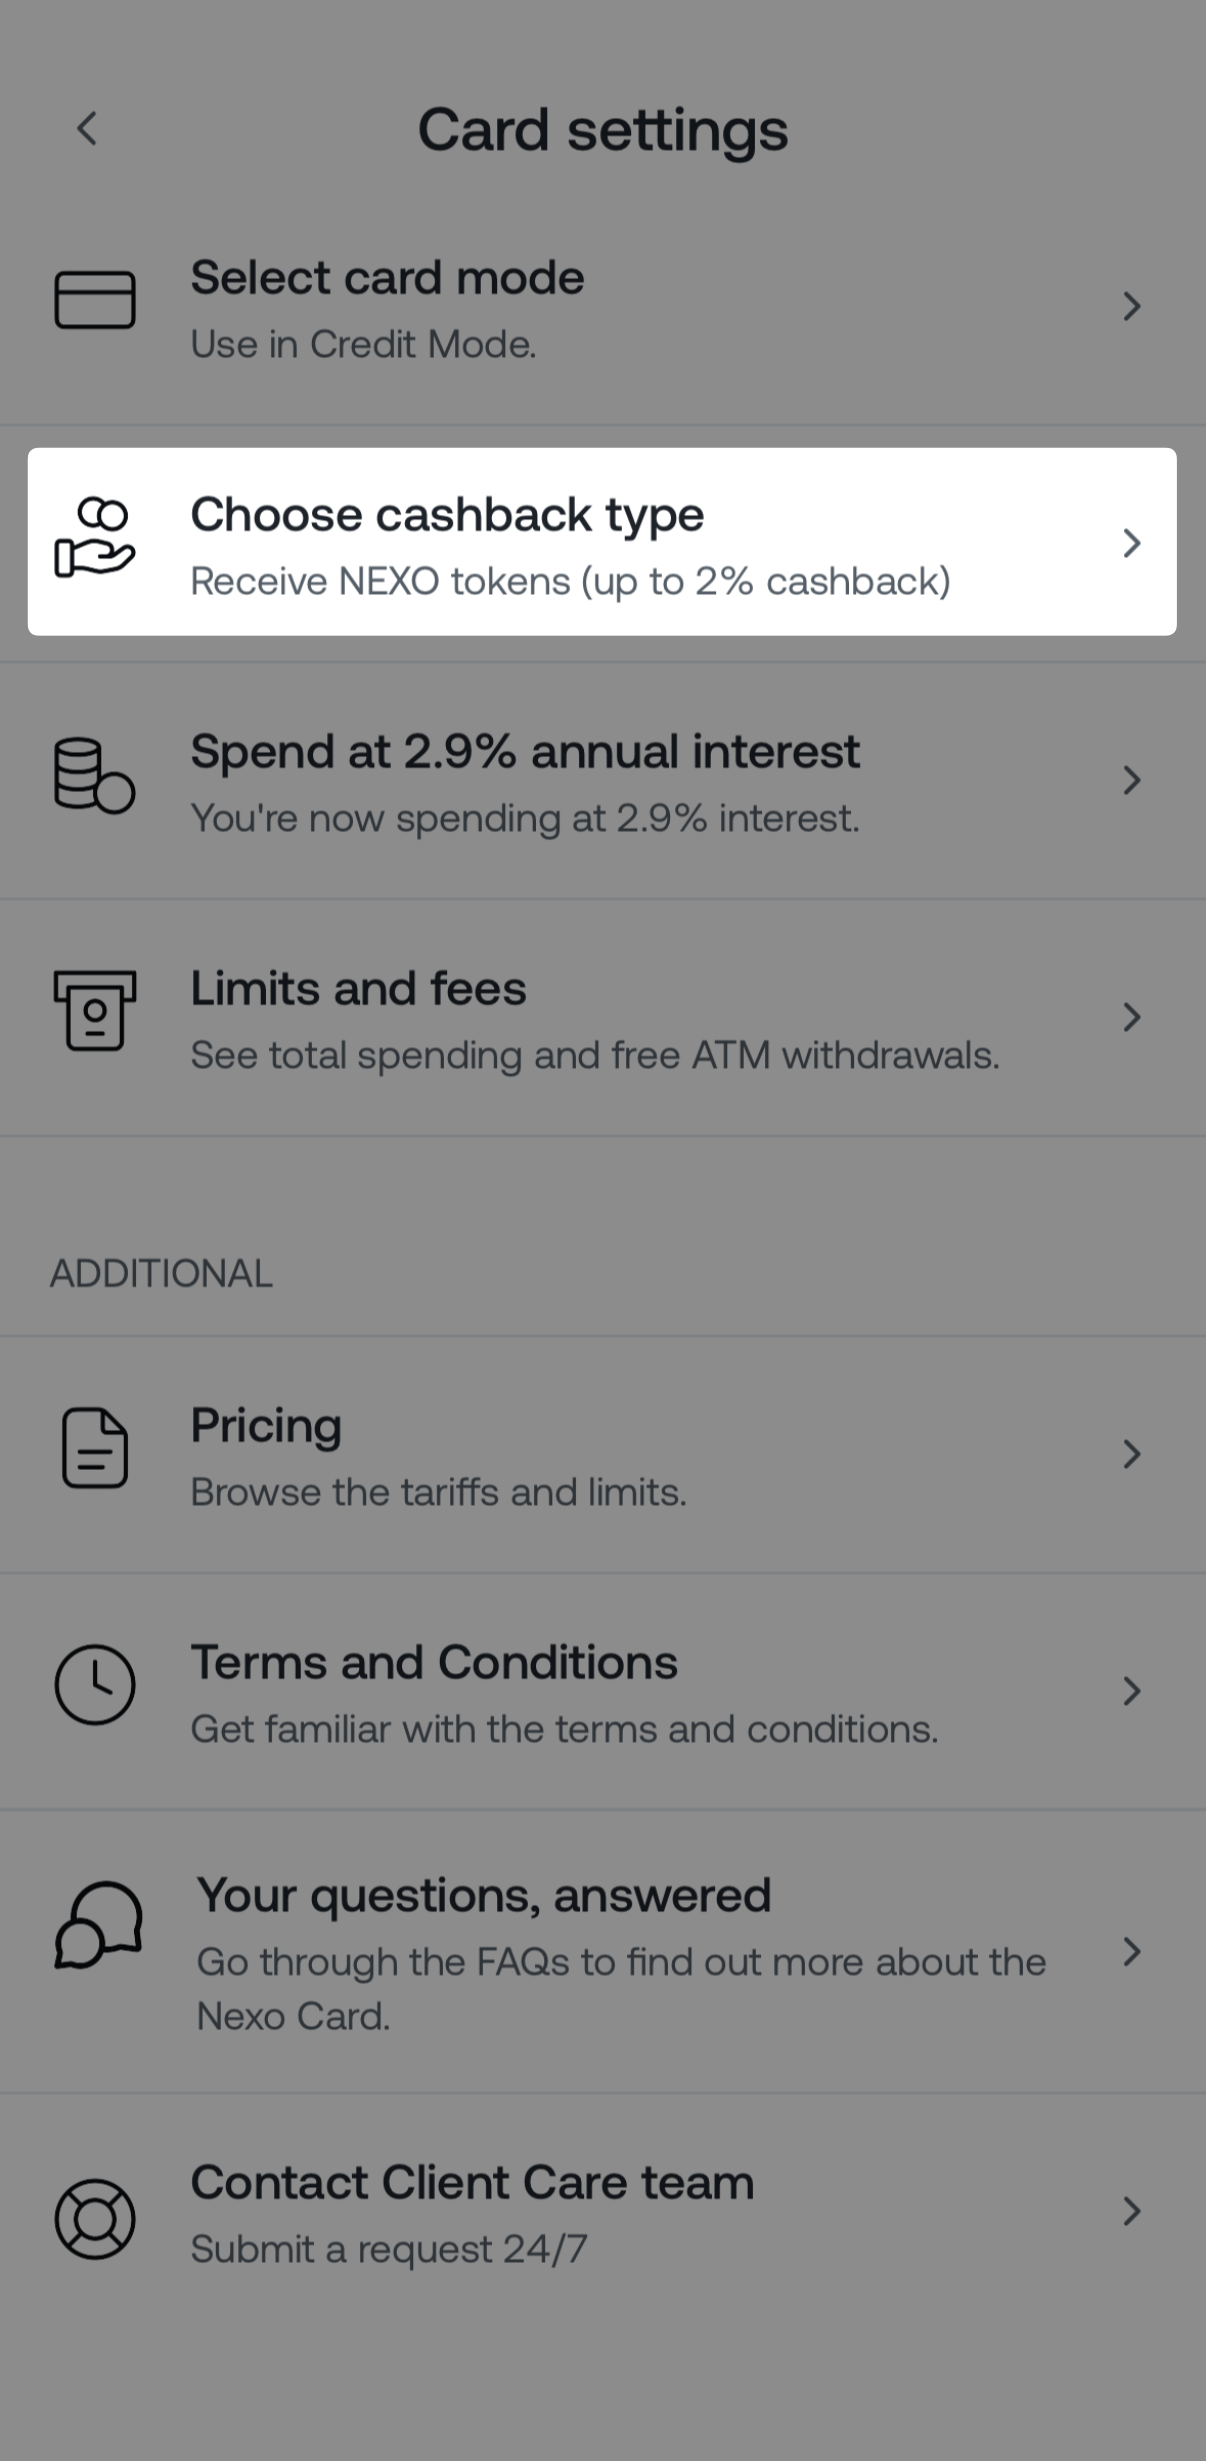Tap the ATM limits icon
This screenshot has width=1206, height=2461.
95,1010
